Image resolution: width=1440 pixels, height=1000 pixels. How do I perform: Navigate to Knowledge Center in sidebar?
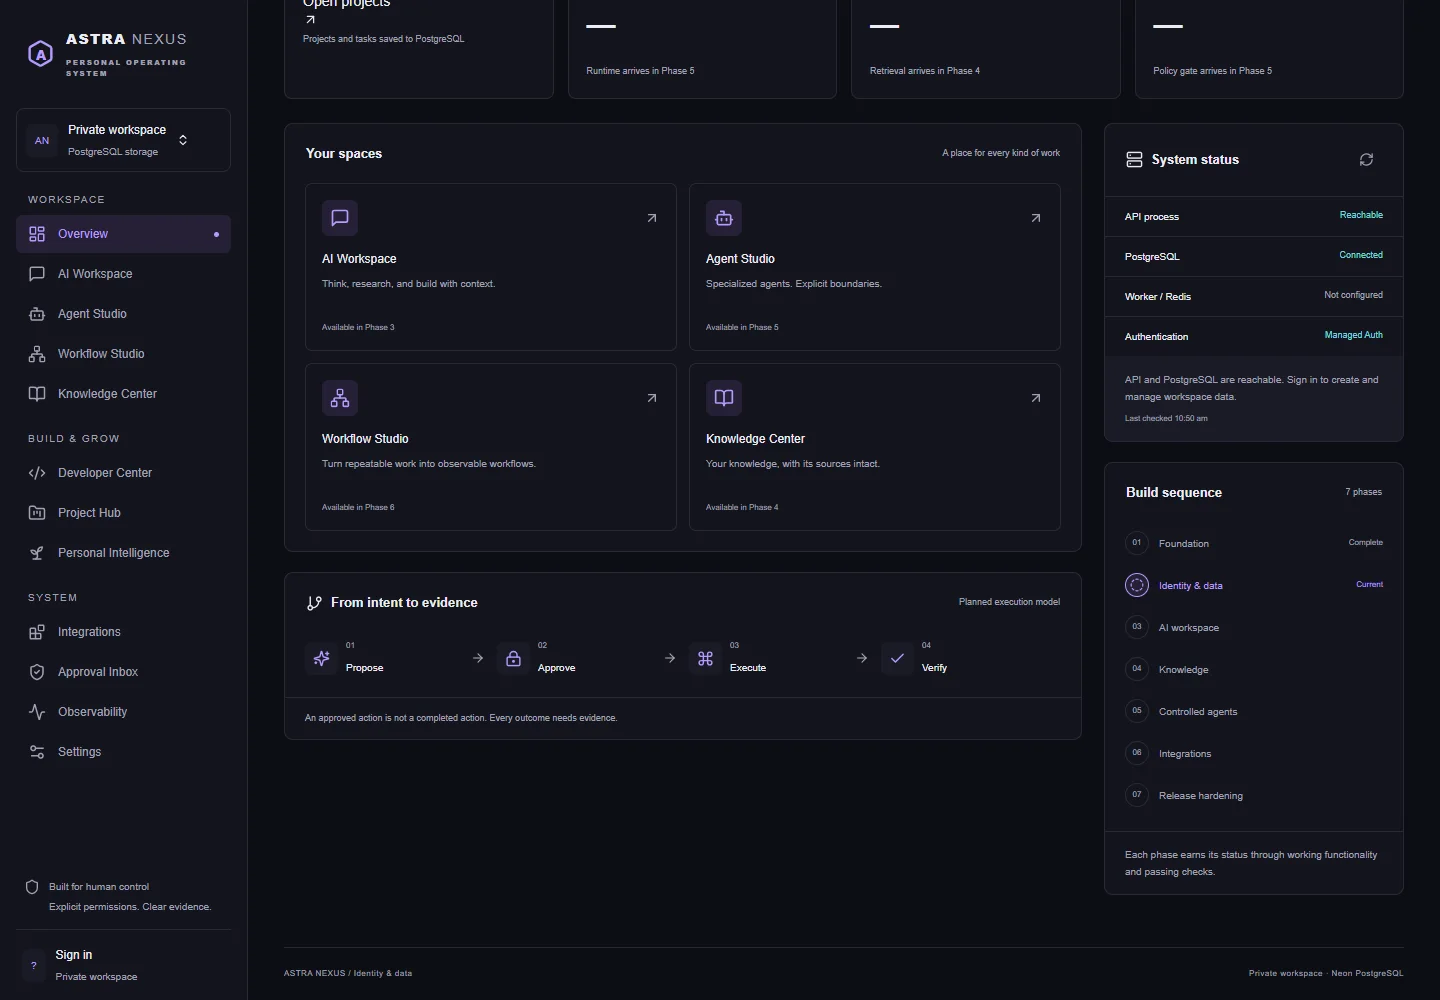[x=123, y=394]
